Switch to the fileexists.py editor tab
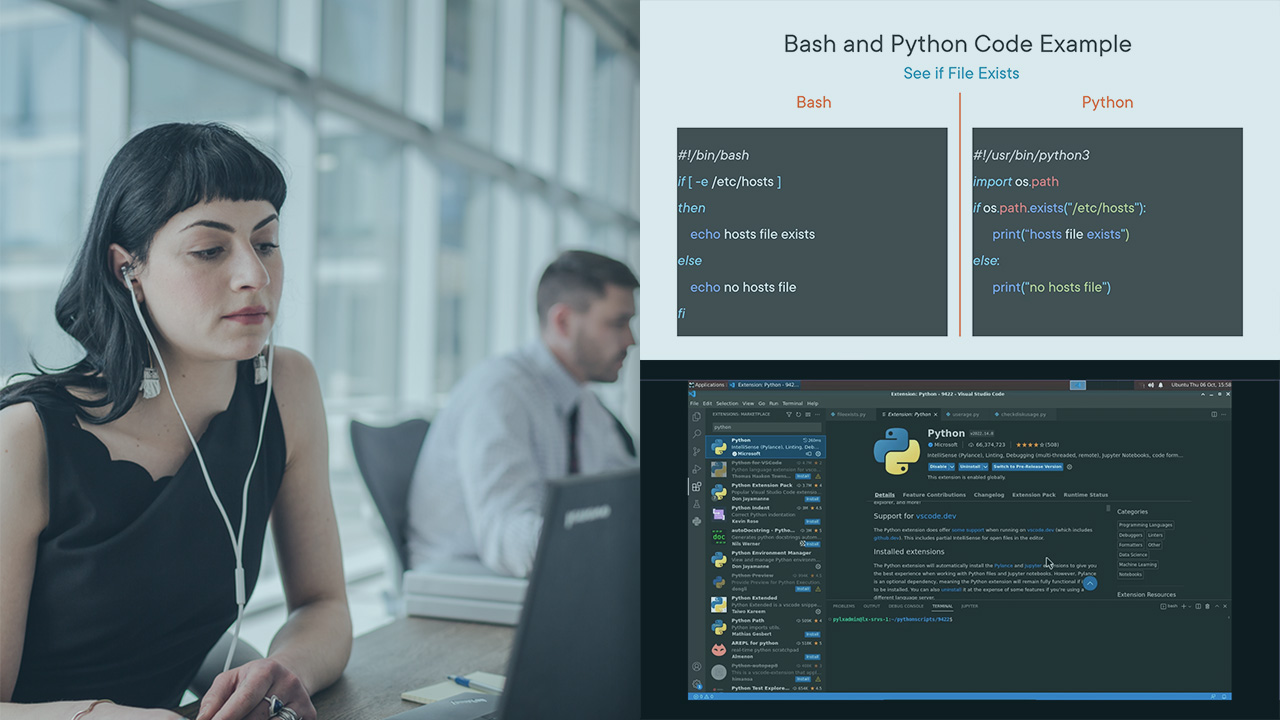Viewport: 1280px width, 720px height. tap(850, 414)
